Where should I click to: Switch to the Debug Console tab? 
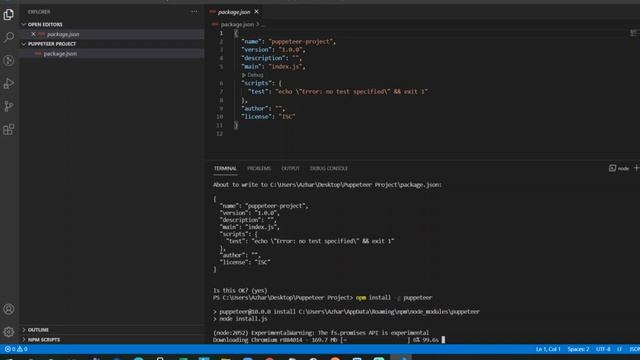pyautogui.click(x=329, y=168)
